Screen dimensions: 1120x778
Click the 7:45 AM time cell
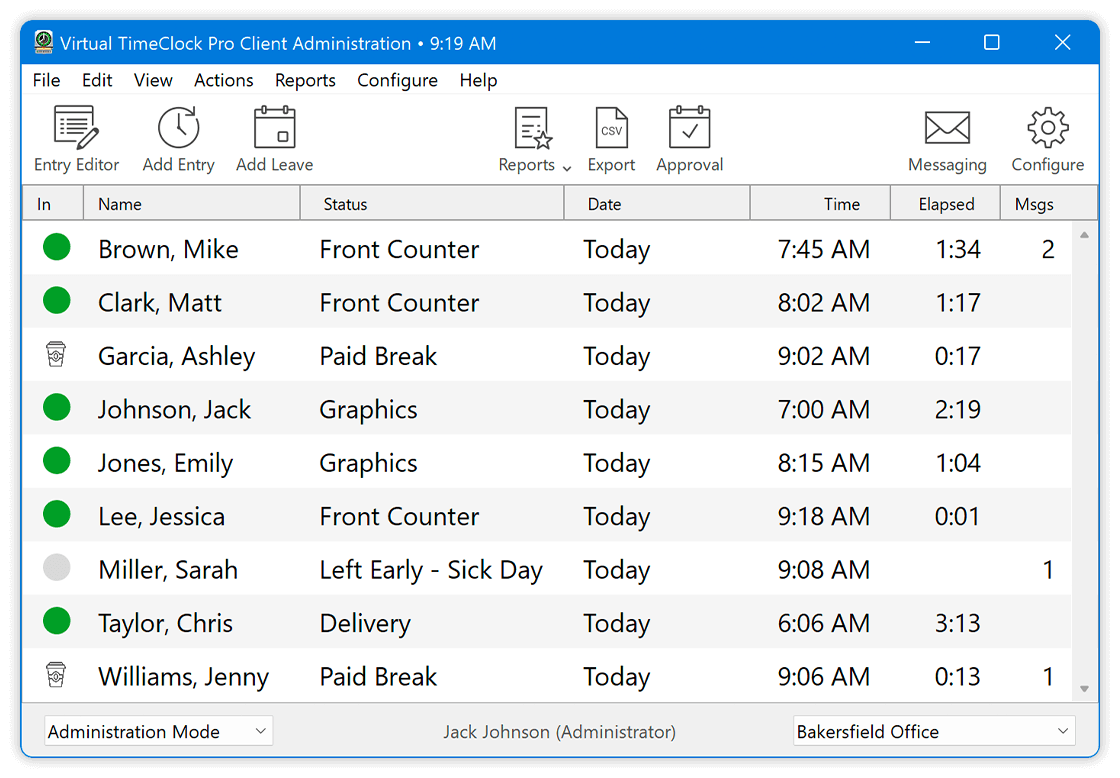824,249
